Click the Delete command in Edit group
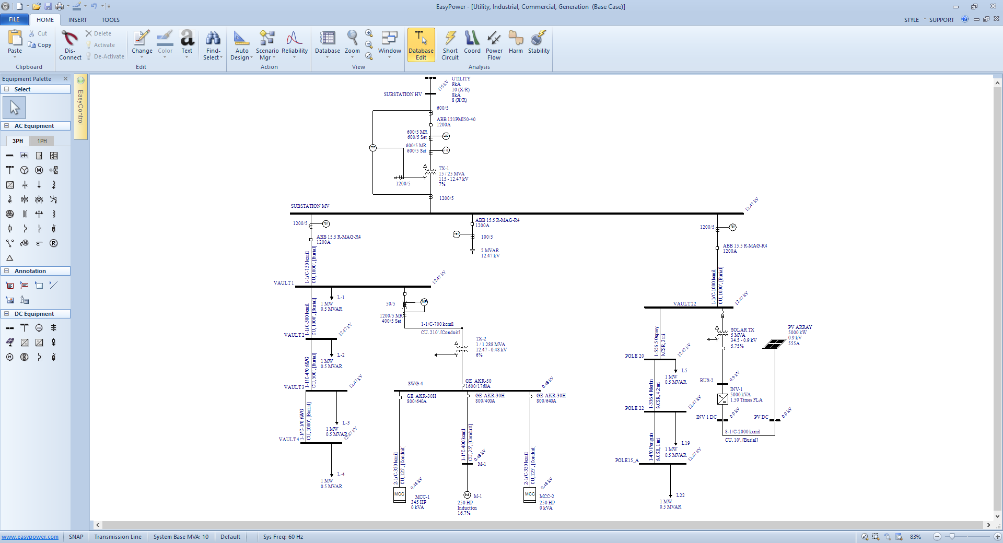The width and height of the screenshot is (1003, 543). click(99, 33)
